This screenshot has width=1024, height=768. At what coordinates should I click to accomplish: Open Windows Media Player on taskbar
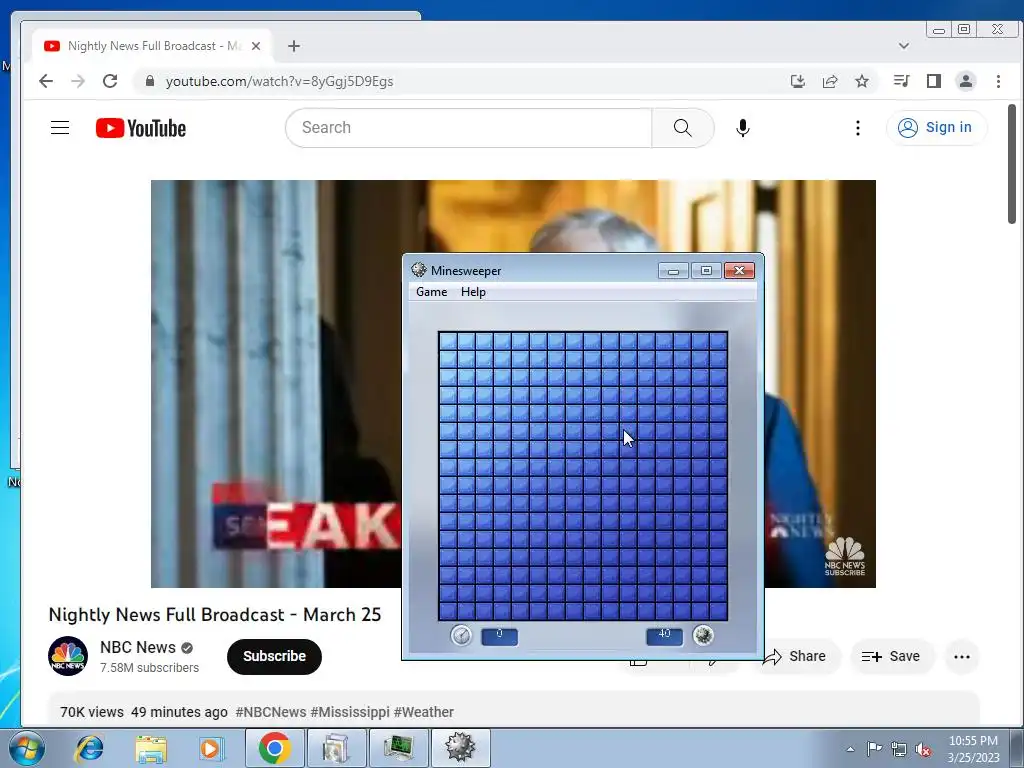pyautogui.click(x=212, y=748)
